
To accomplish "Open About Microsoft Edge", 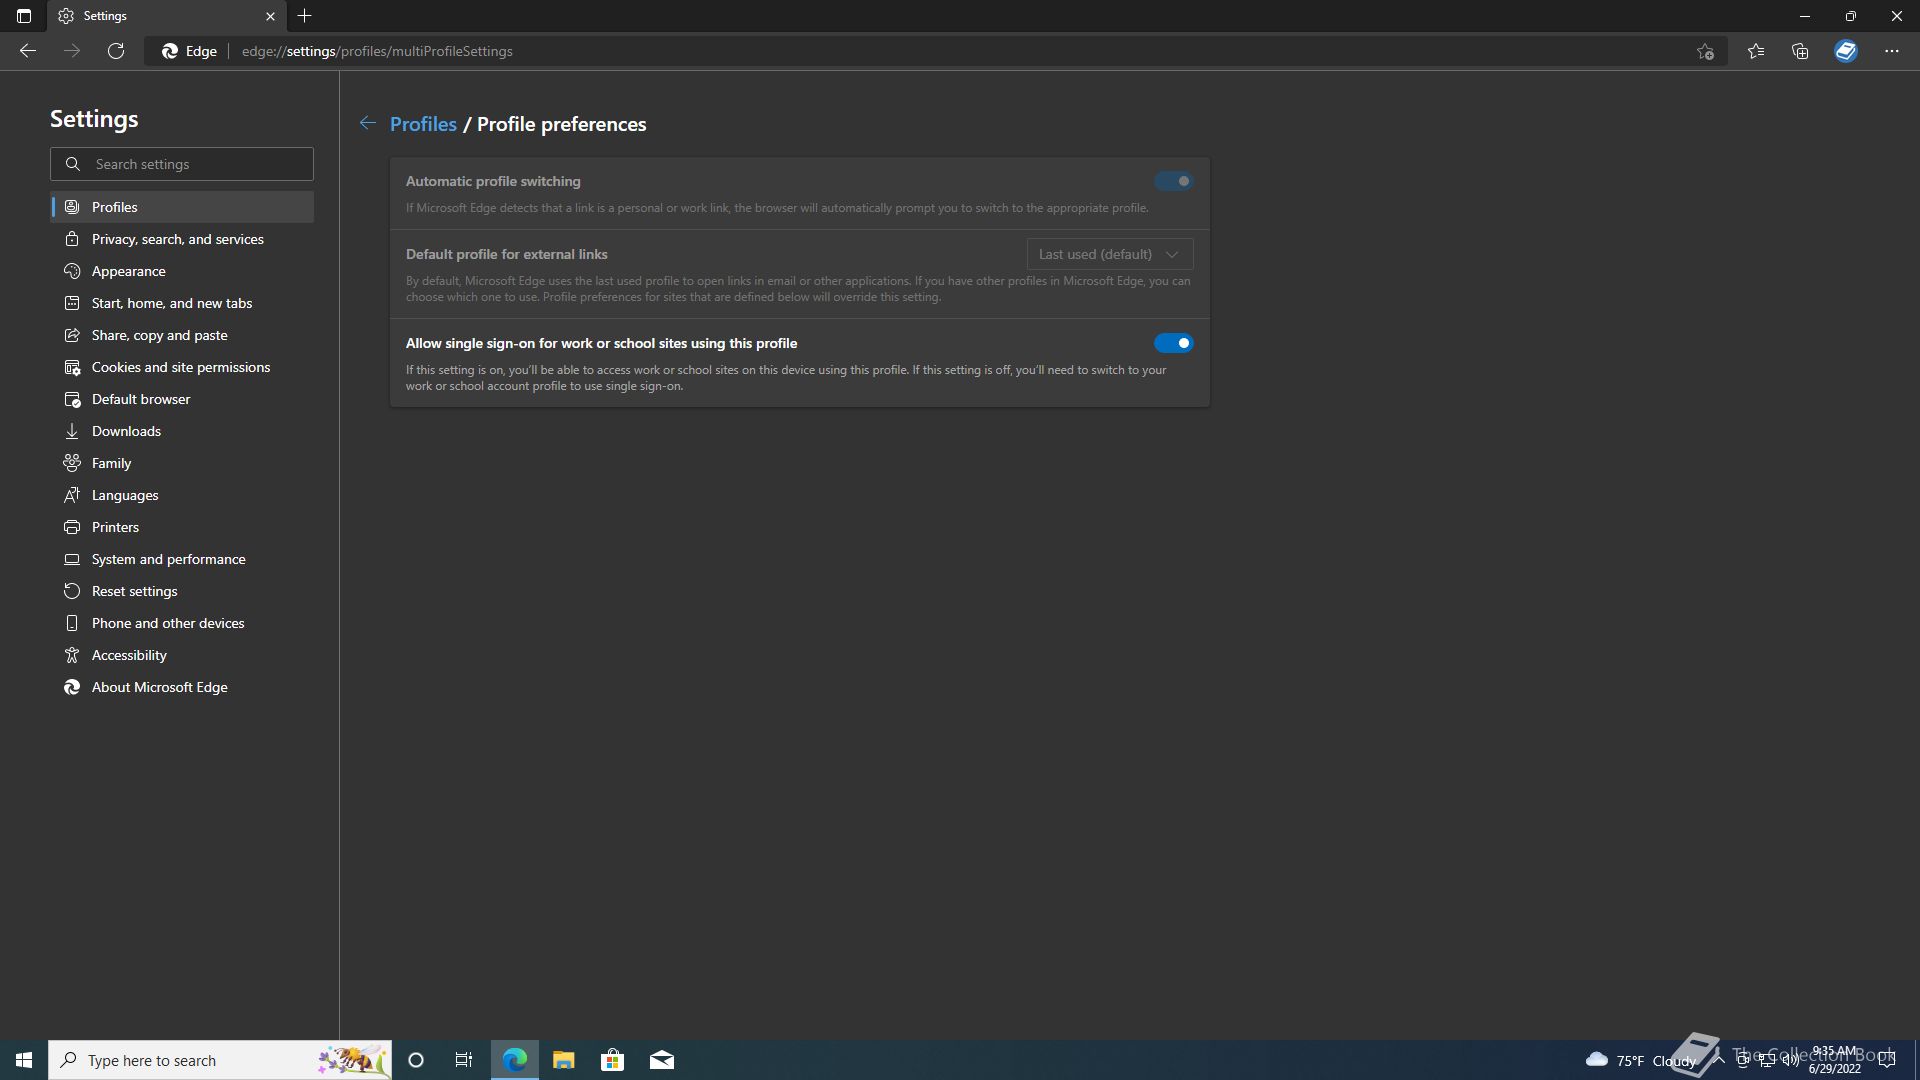I will click(183, 687).
